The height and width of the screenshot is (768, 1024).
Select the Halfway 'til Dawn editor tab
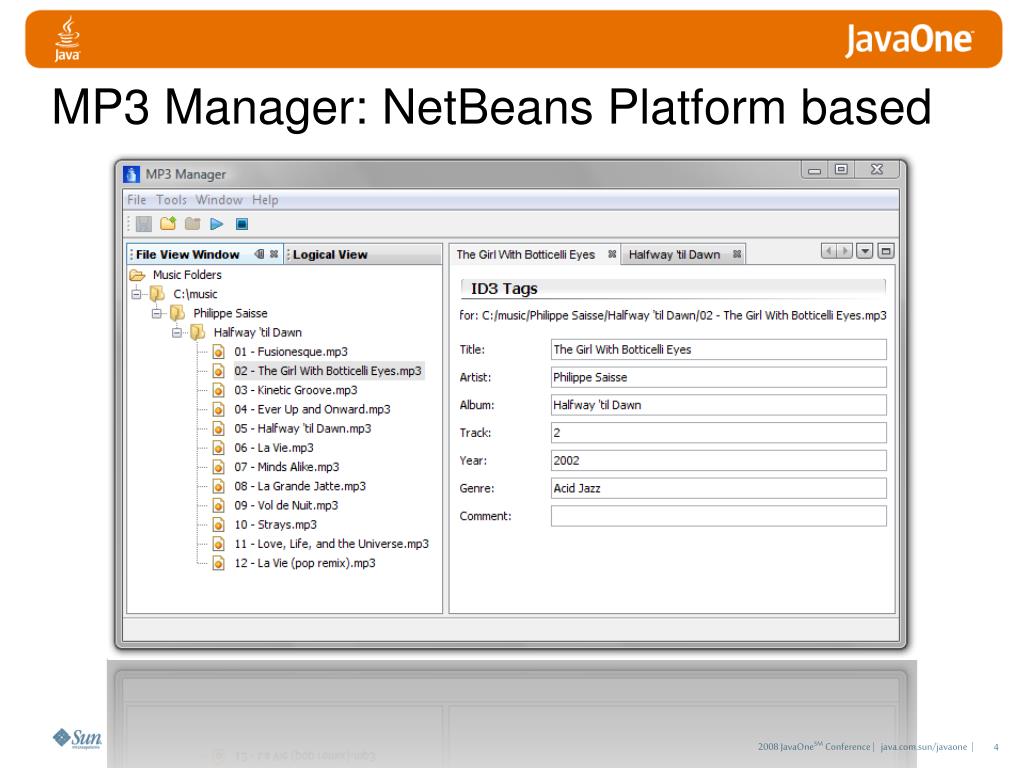point(674,255)
